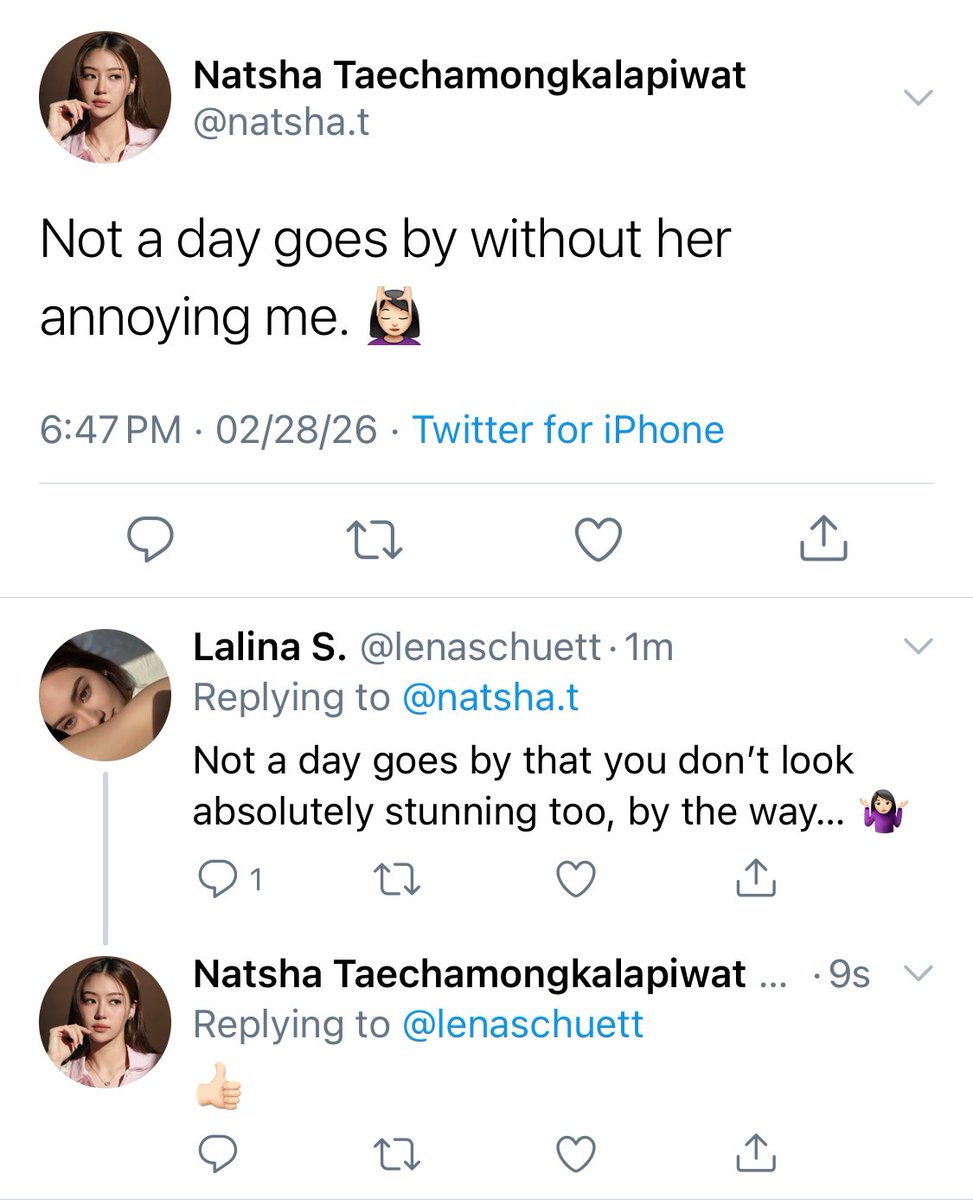The width and height of the screenshot is (973, 1200).
Task: Like the main tweet from @natsha.t
Action: (599, 540)
